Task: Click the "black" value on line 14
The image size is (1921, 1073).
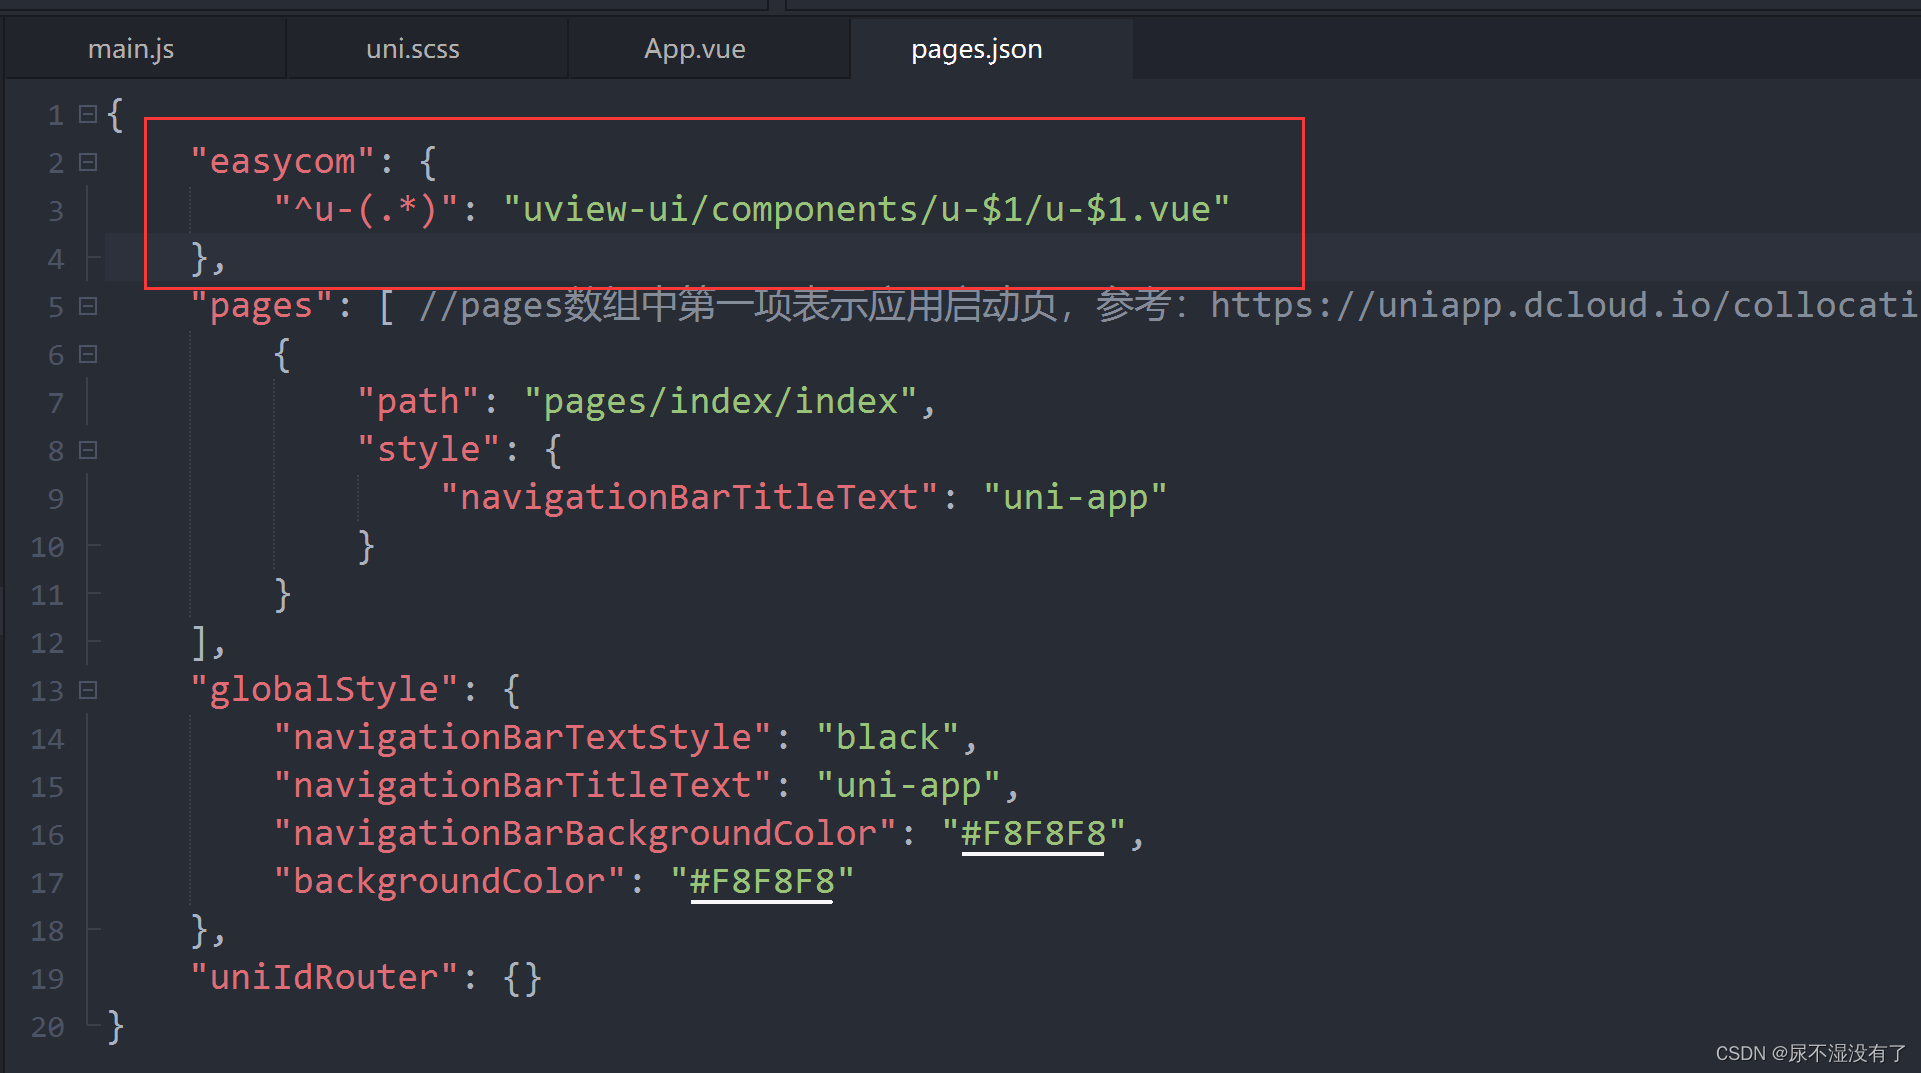Action: pos(888,738)
